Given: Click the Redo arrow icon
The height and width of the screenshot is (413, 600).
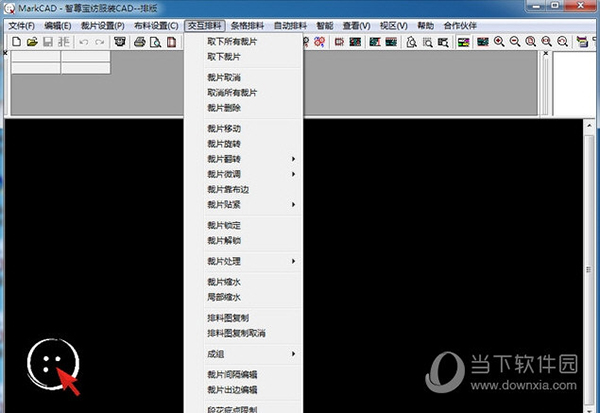Looking at the screenshot, I should [x=99, y=42].
